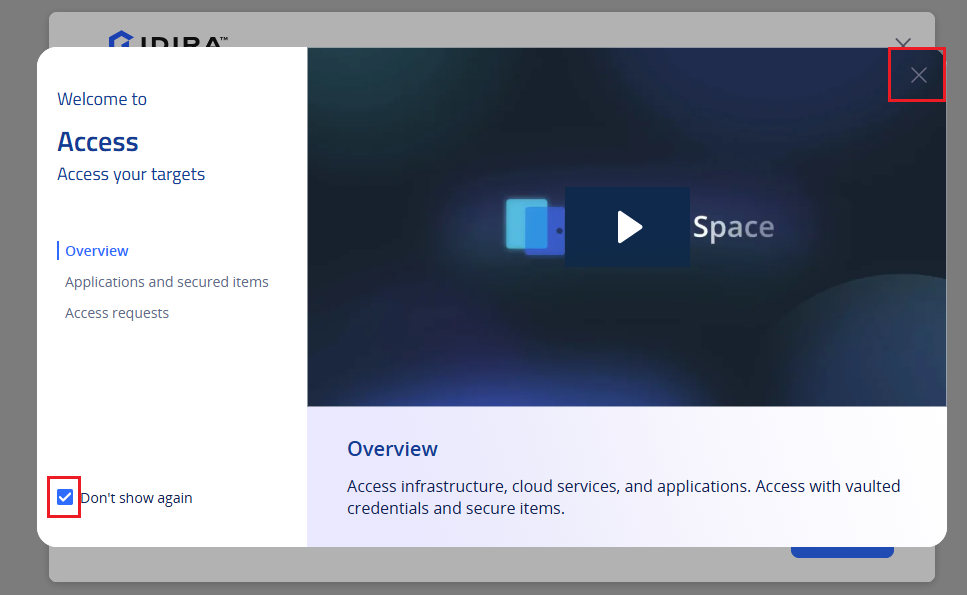Image resolution: width=967 pixels, height=595 pixels.
Task: Click the "Welcome to" heading text
Action: click(x=102, y=99)
